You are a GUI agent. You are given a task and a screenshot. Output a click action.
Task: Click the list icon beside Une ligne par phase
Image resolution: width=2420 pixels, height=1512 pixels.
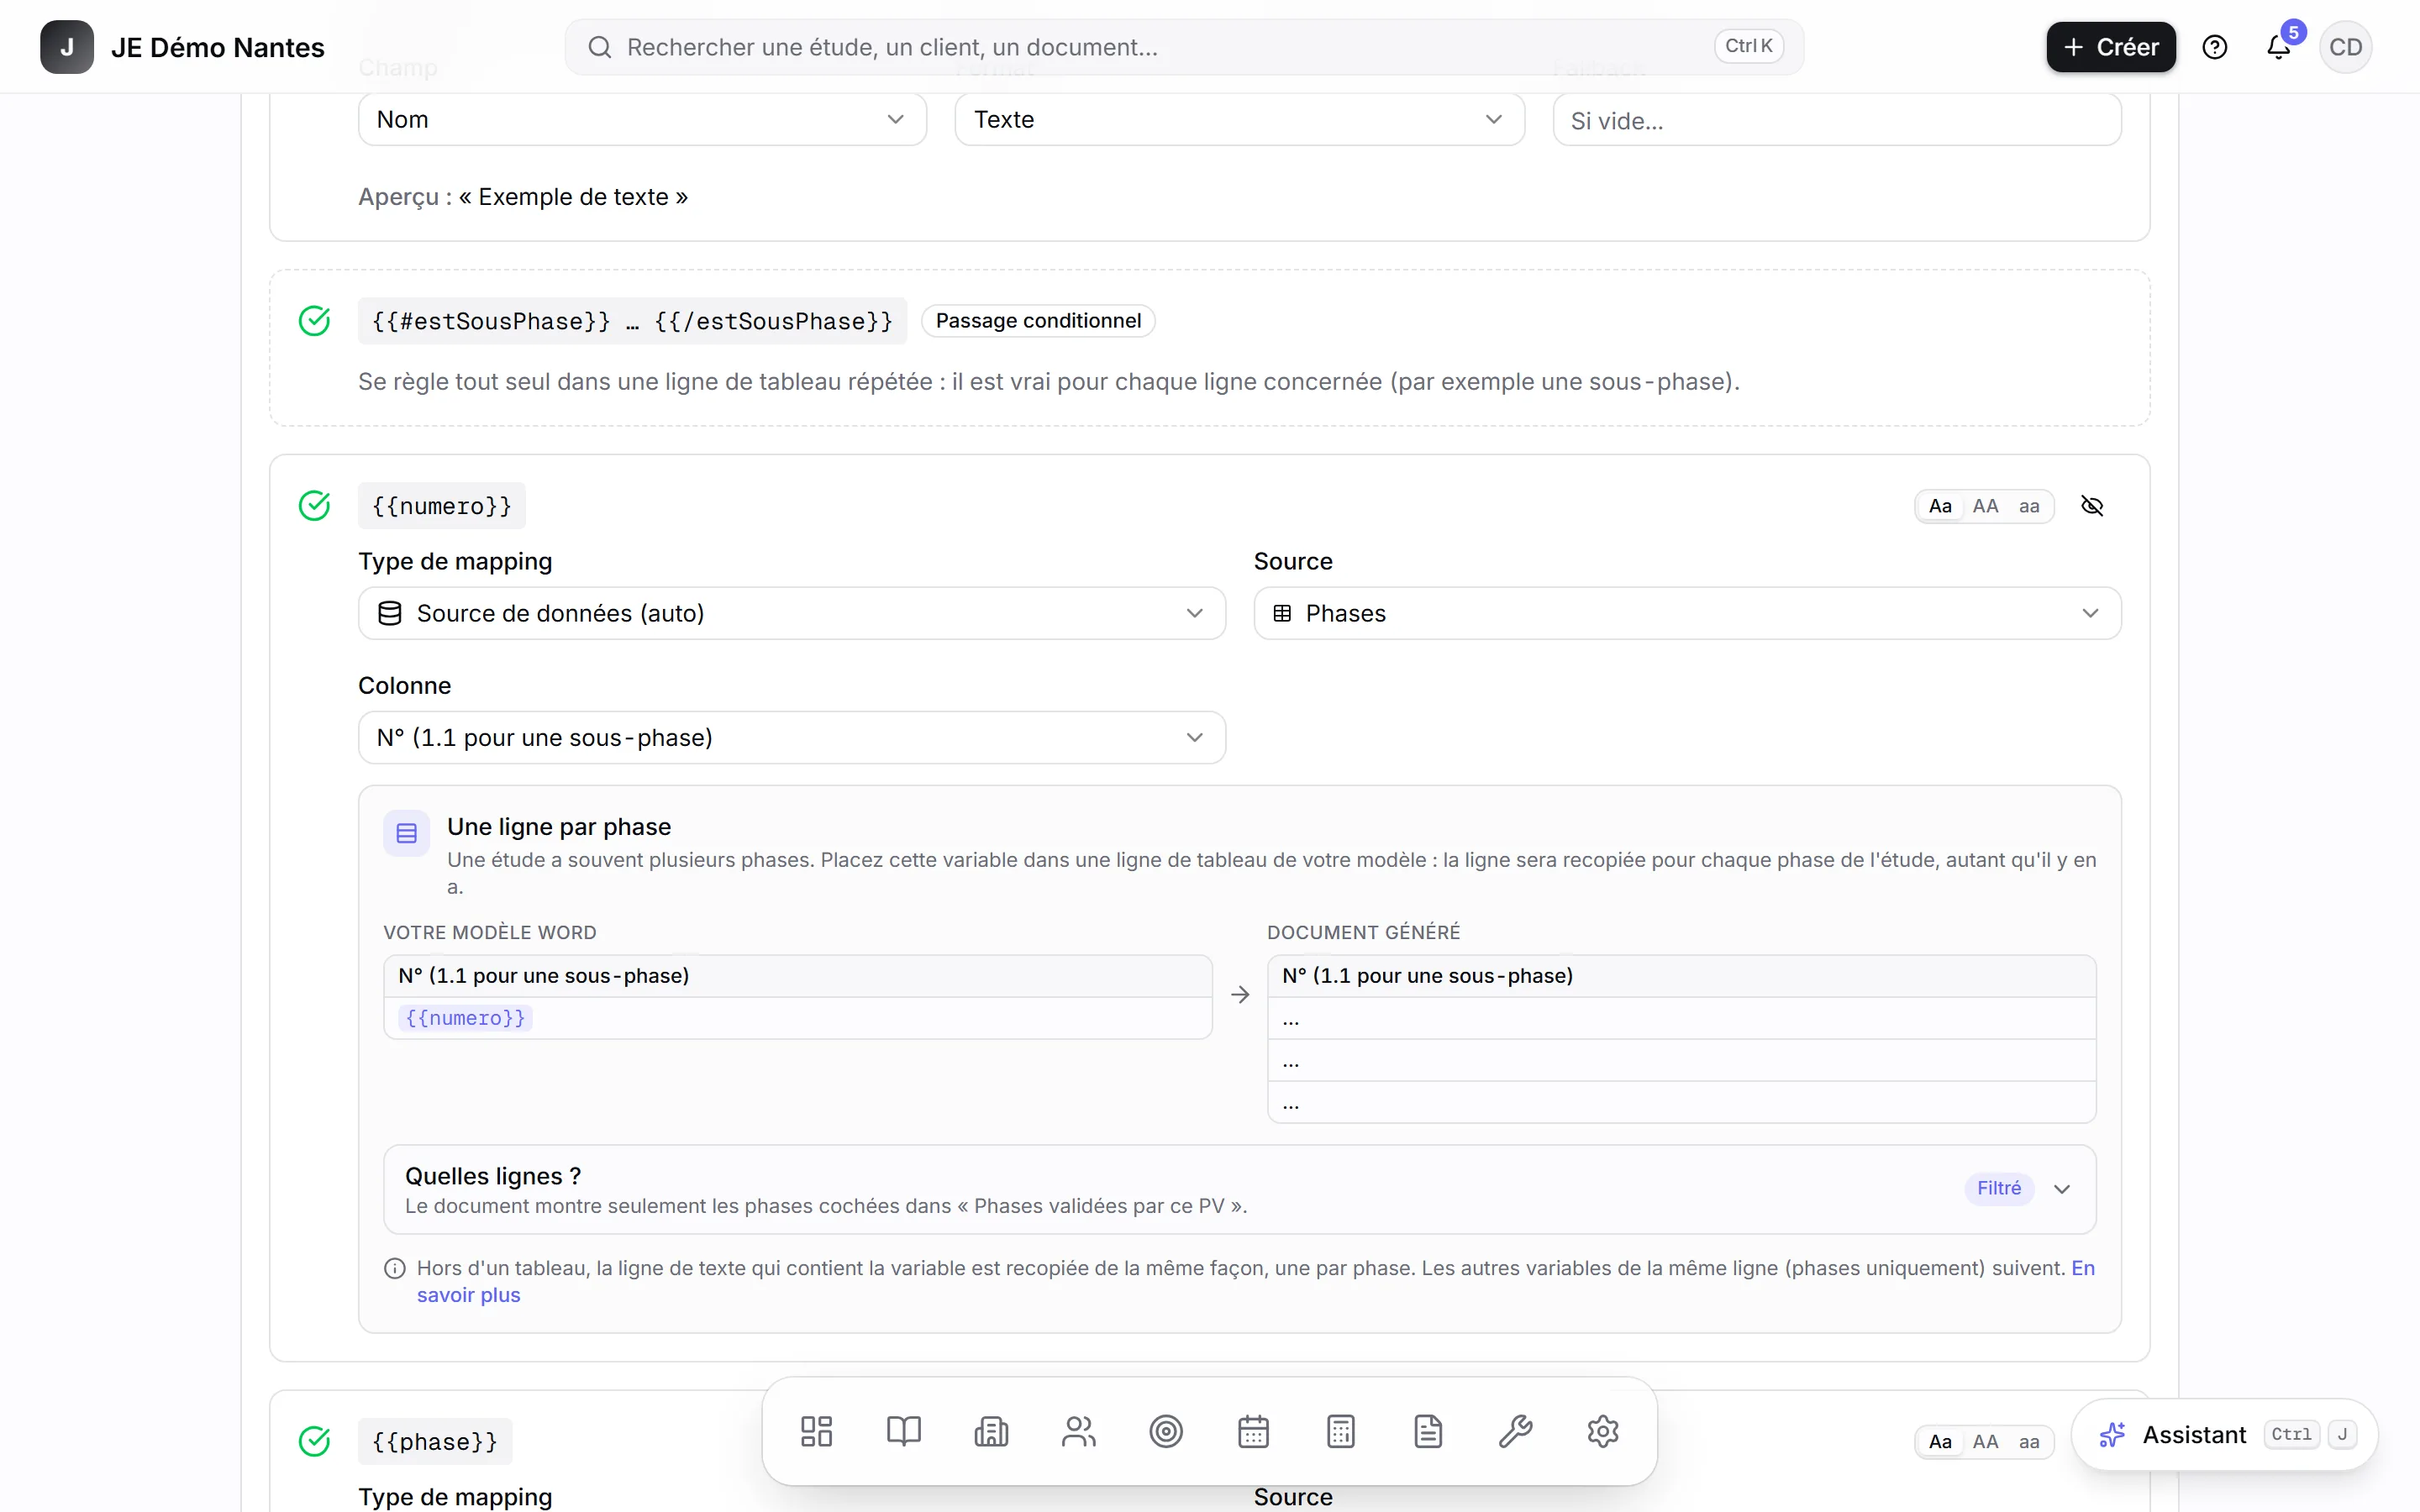click(x=407, y=833)
